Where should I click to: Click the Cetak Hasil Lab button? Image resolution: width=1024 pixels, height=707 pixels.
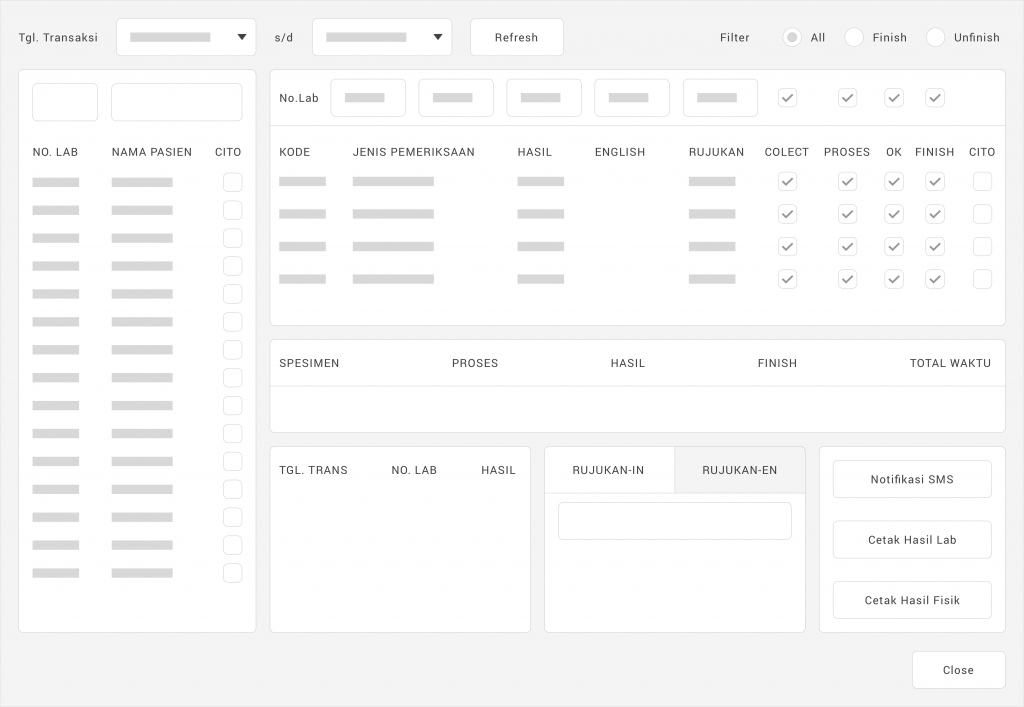coord(911,539)
